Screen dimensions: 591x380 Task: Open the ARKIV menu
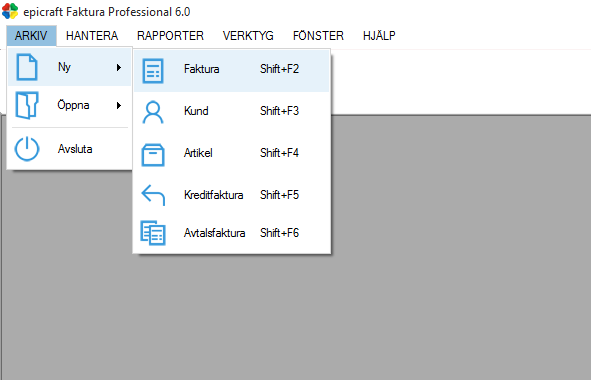31,36
